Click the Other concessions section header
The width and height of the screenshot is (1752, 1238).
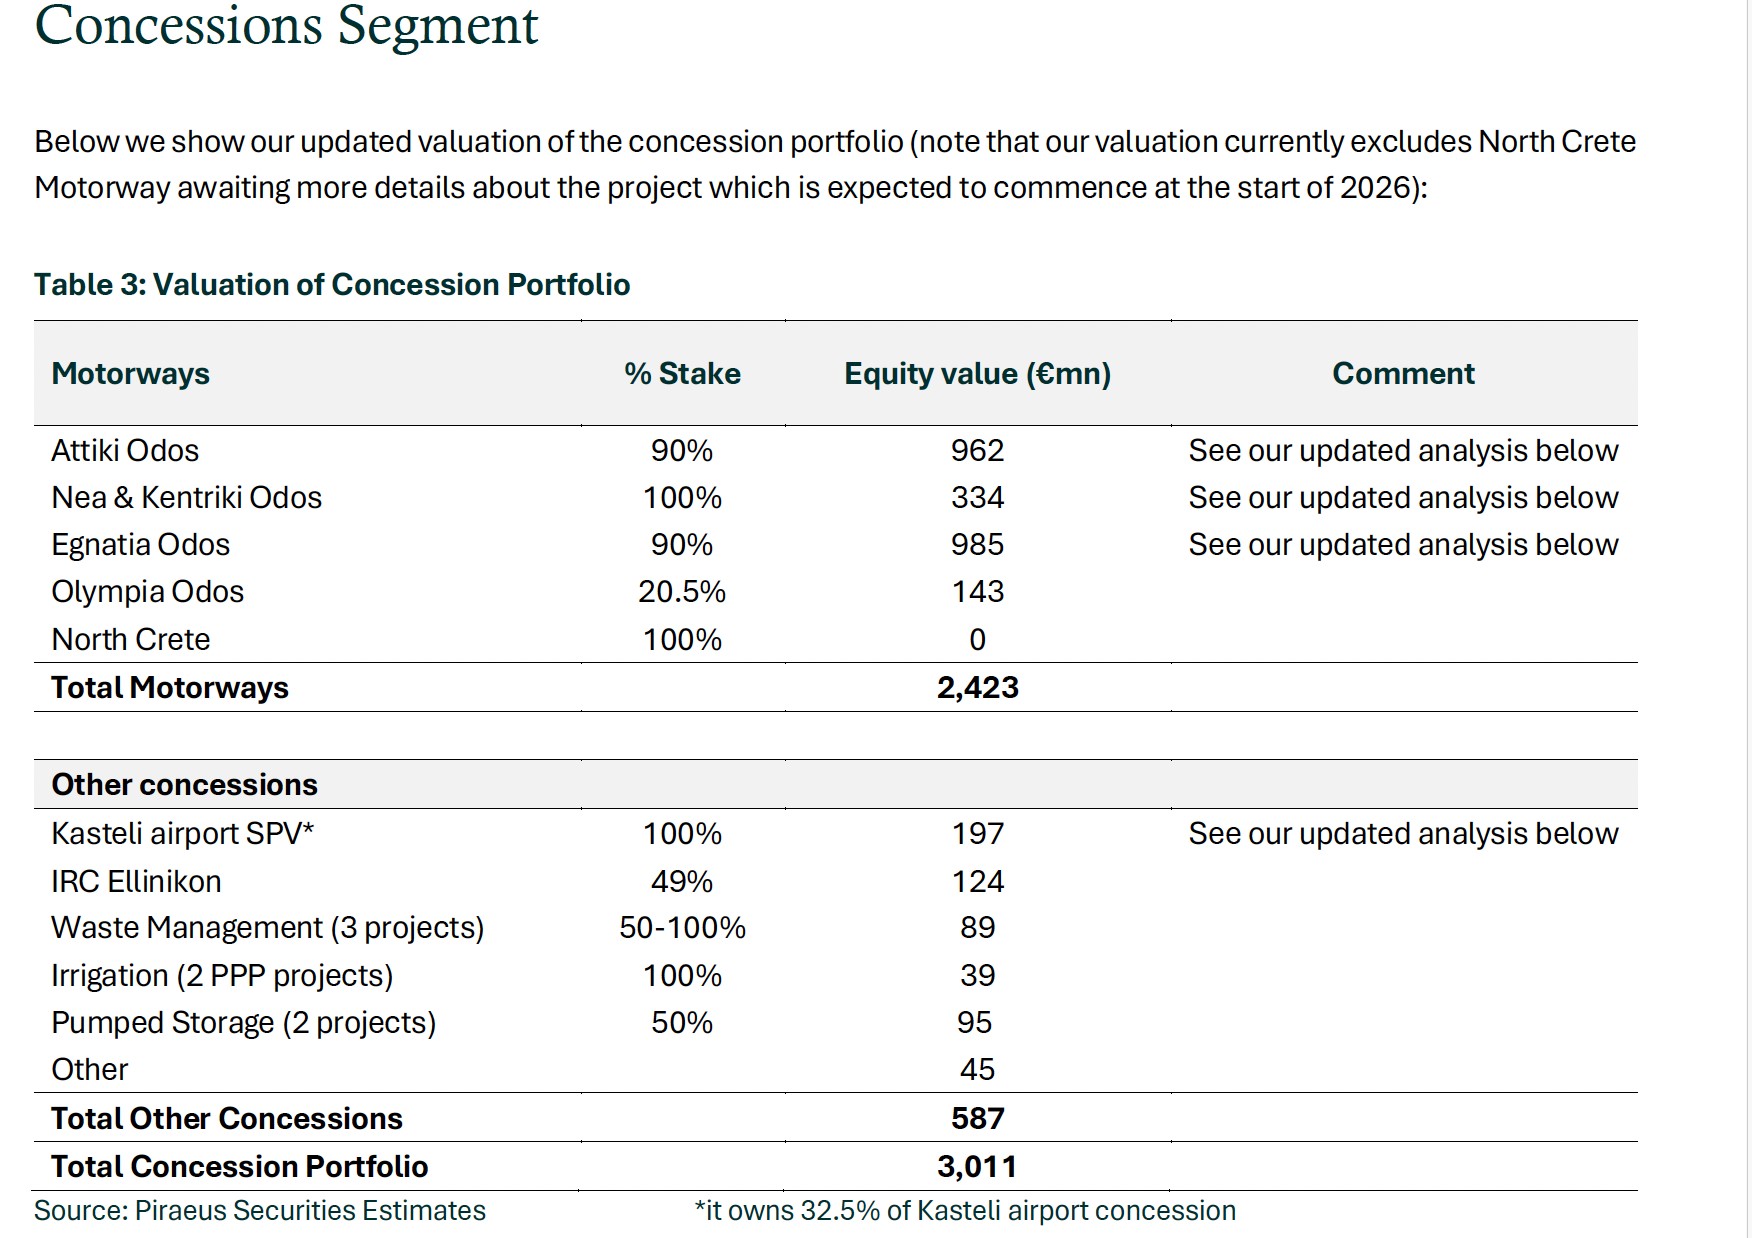click(184, 785)
